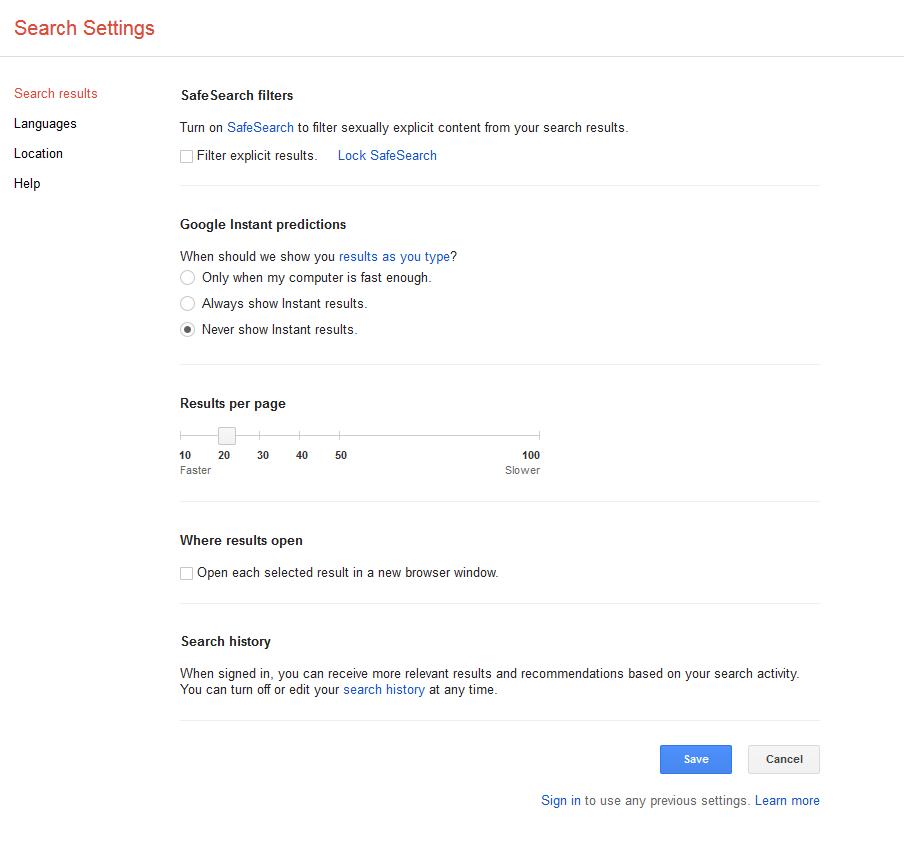Open the Location settings section
The width and height of the screenshot is (904, 845).
38,153
